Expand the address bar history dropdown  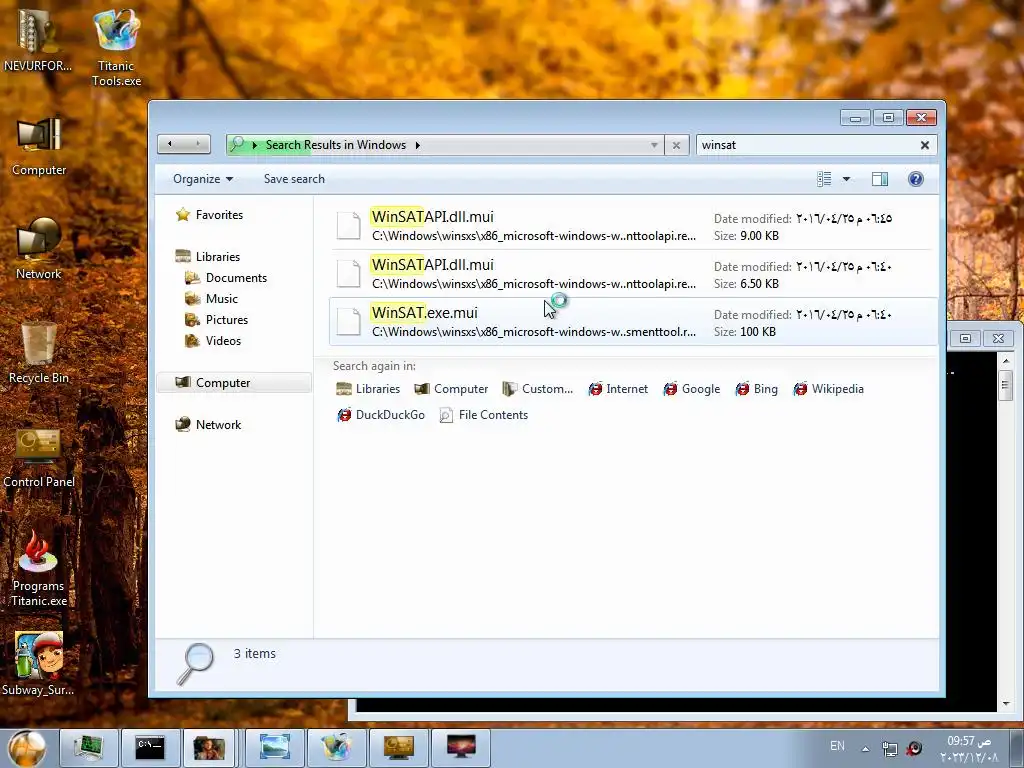click(654, 145)
